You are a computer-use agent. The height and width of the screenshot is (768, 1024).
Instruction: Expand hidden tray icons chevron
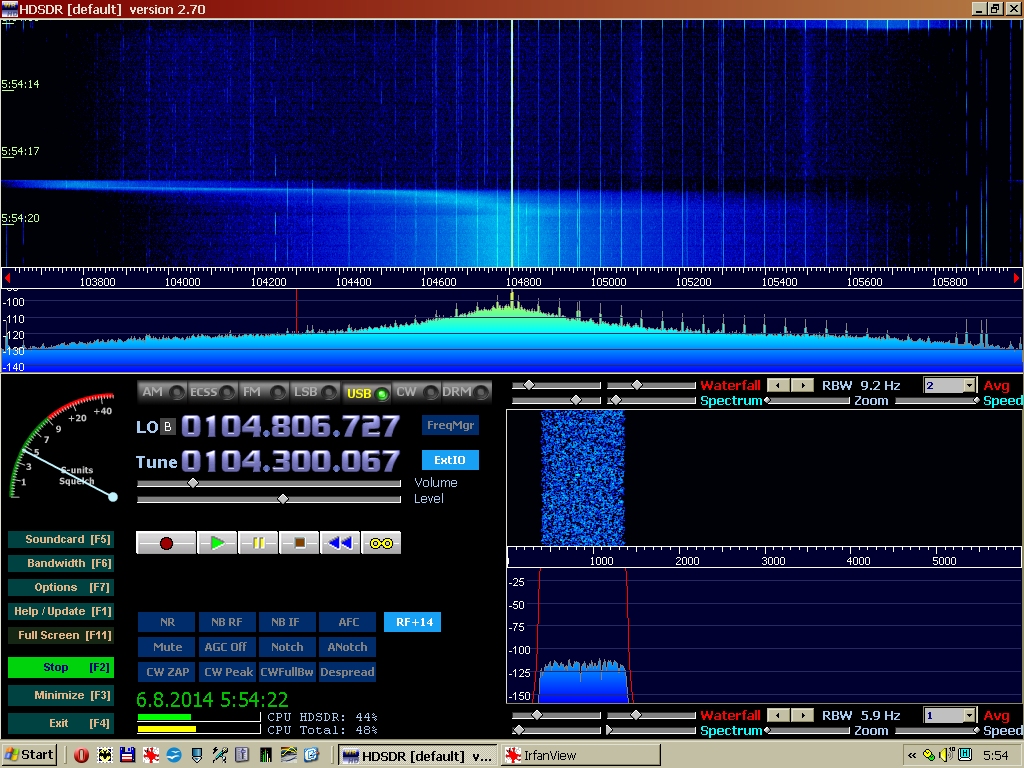[x=912, y=756]
